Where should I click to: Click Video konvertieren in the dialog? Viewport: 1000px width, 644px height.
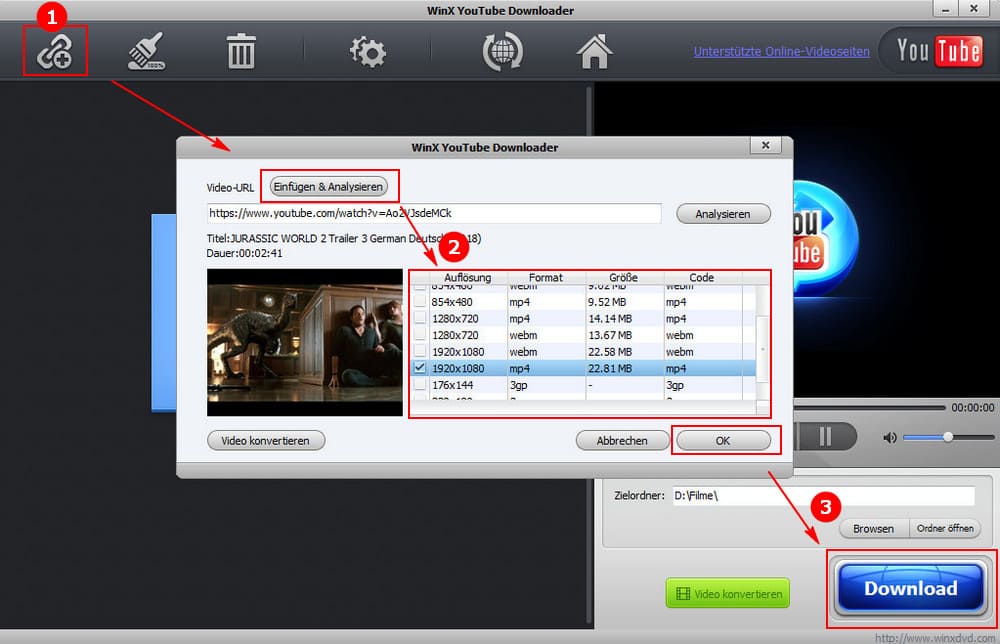click(266, 441)
